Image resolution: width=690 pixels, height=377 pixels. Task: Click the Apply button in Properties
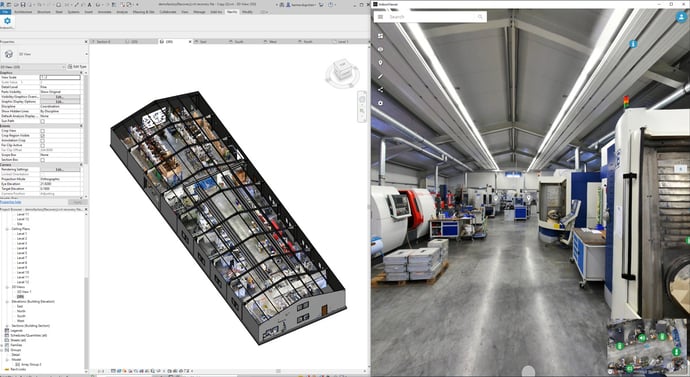77,202
